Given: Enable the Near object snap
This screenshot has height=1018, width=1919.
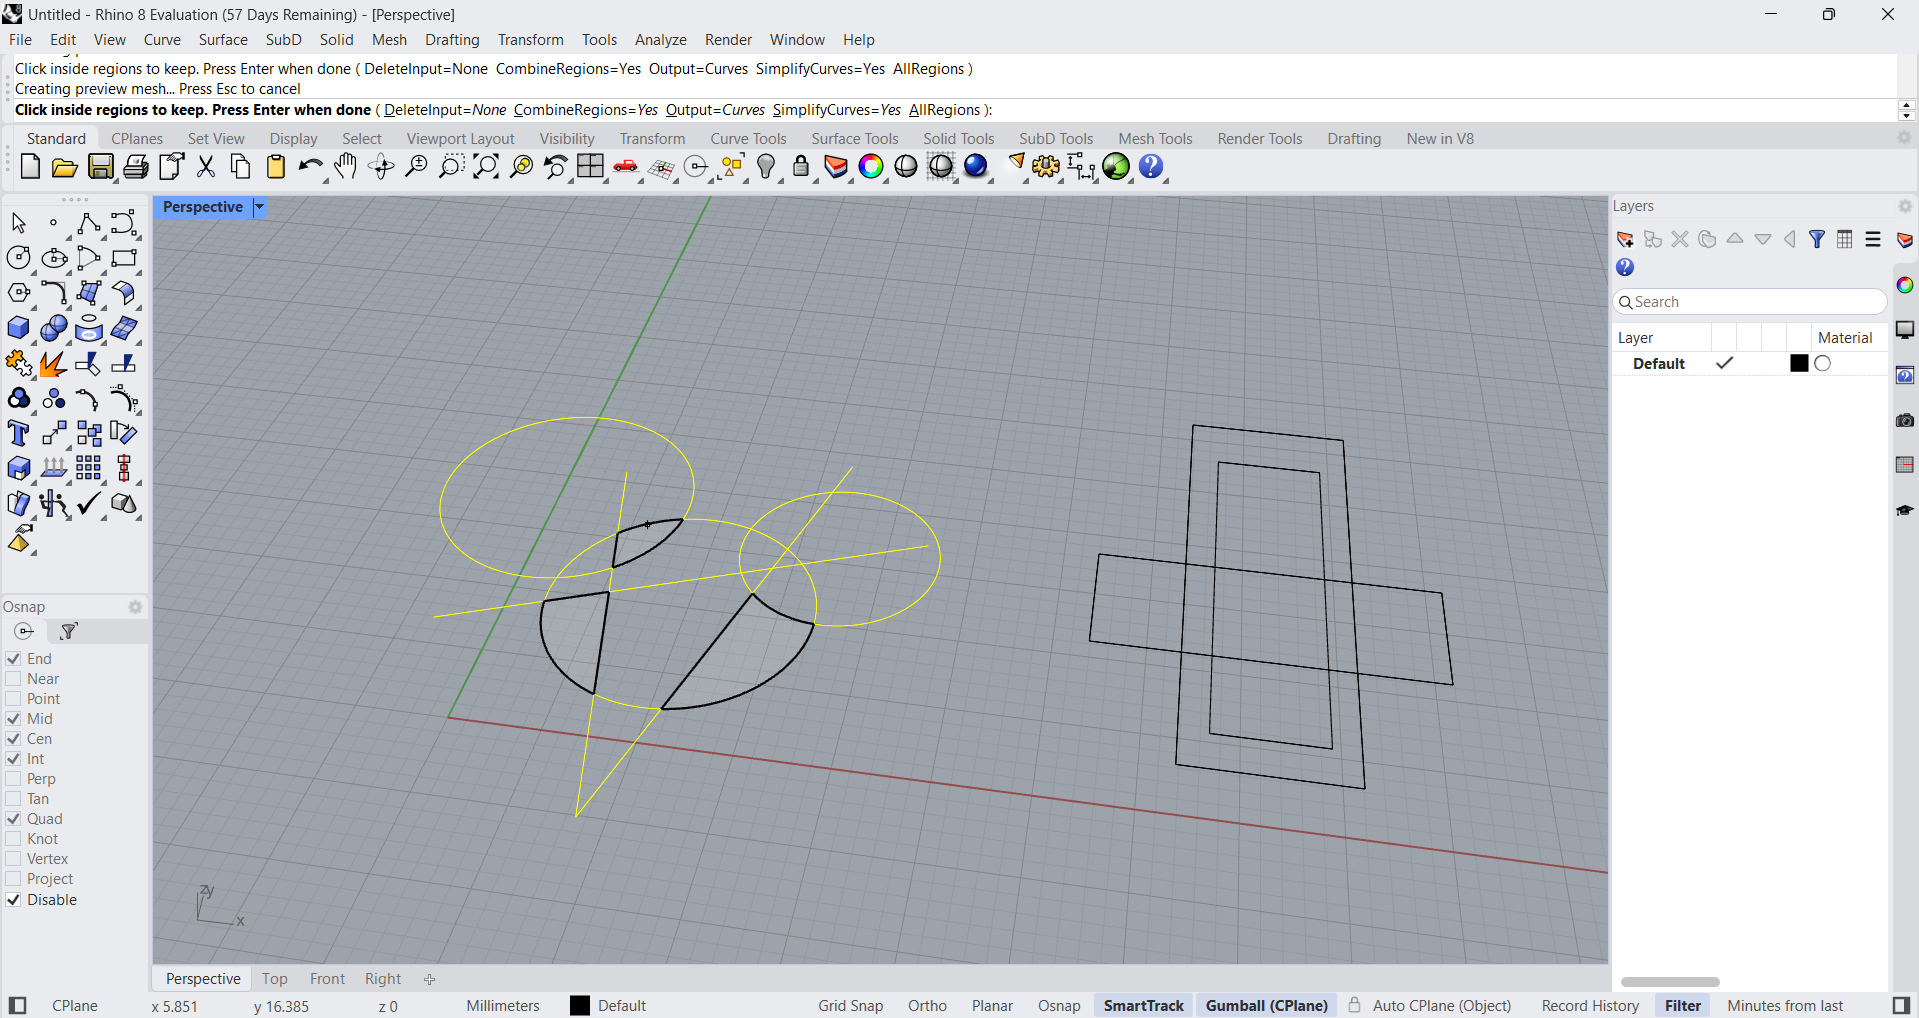Looking at the screenshot, I should [x=13, y=679].
